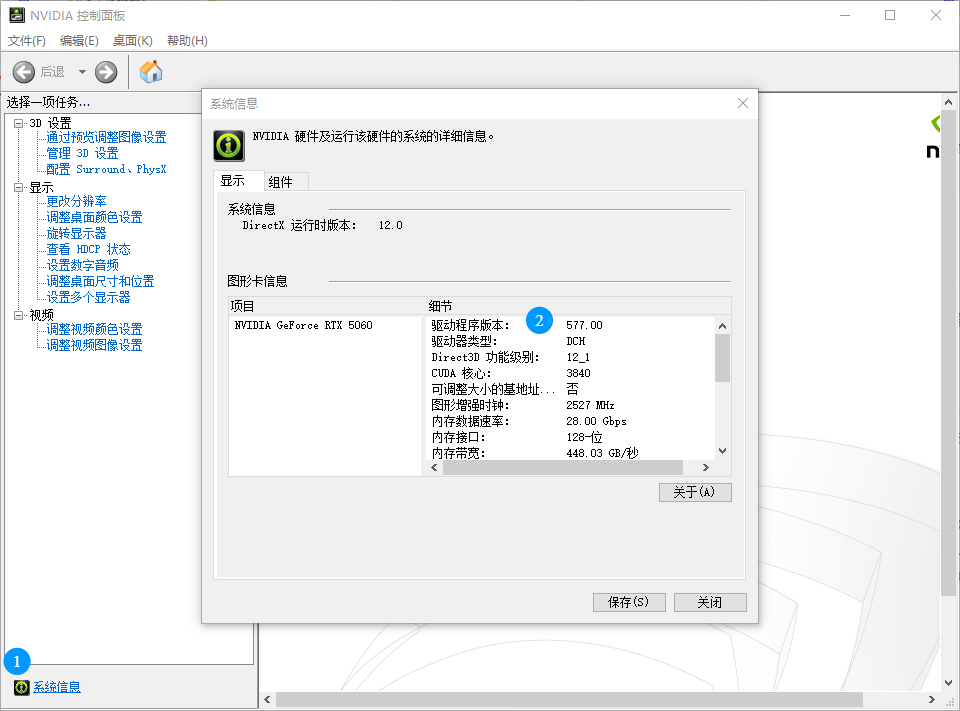Open the Home icon in toolbar
This screenshot has height=711, width=960.
tap(151, 72)
